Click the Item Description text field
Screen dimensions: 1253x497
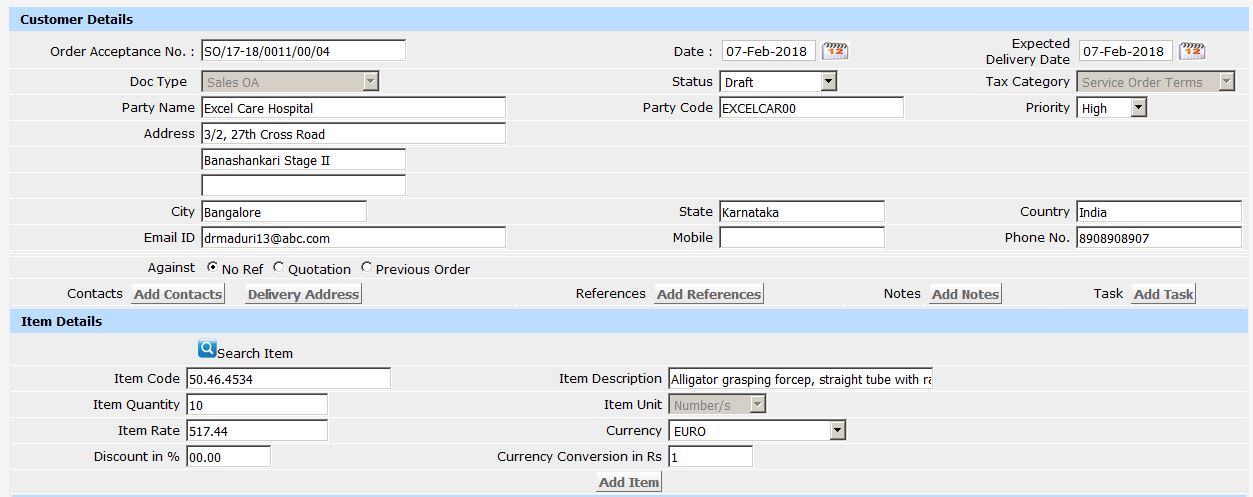coord(800,379)
